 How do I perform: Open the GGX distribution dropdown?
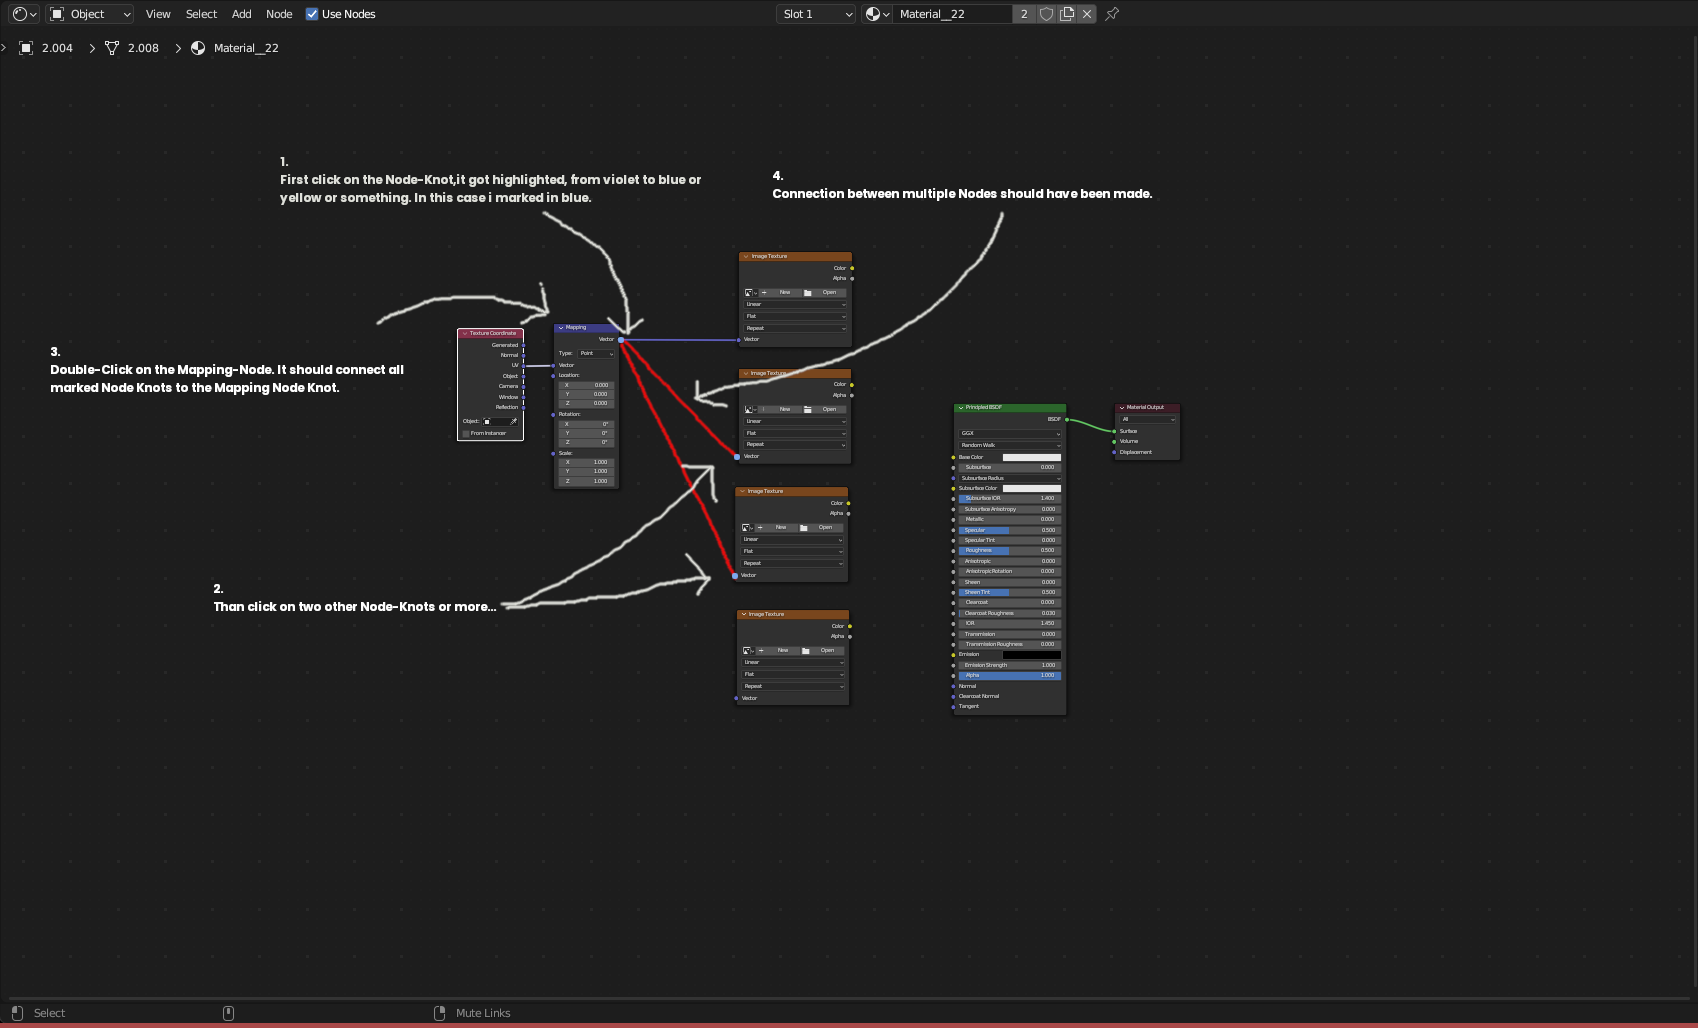1010,434
